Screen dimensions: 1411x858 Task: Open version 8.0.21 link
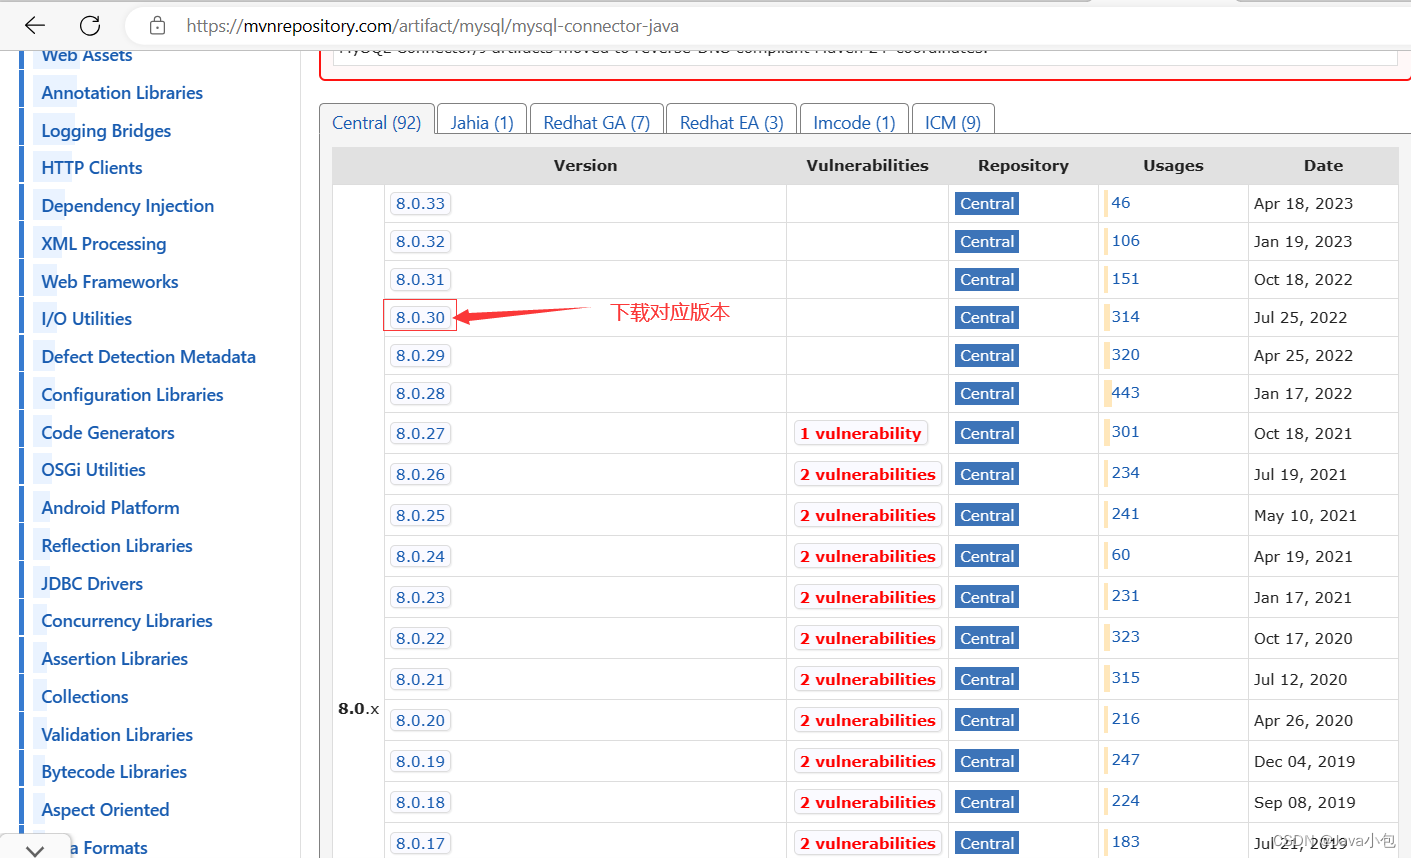click(x=420, y=680)
